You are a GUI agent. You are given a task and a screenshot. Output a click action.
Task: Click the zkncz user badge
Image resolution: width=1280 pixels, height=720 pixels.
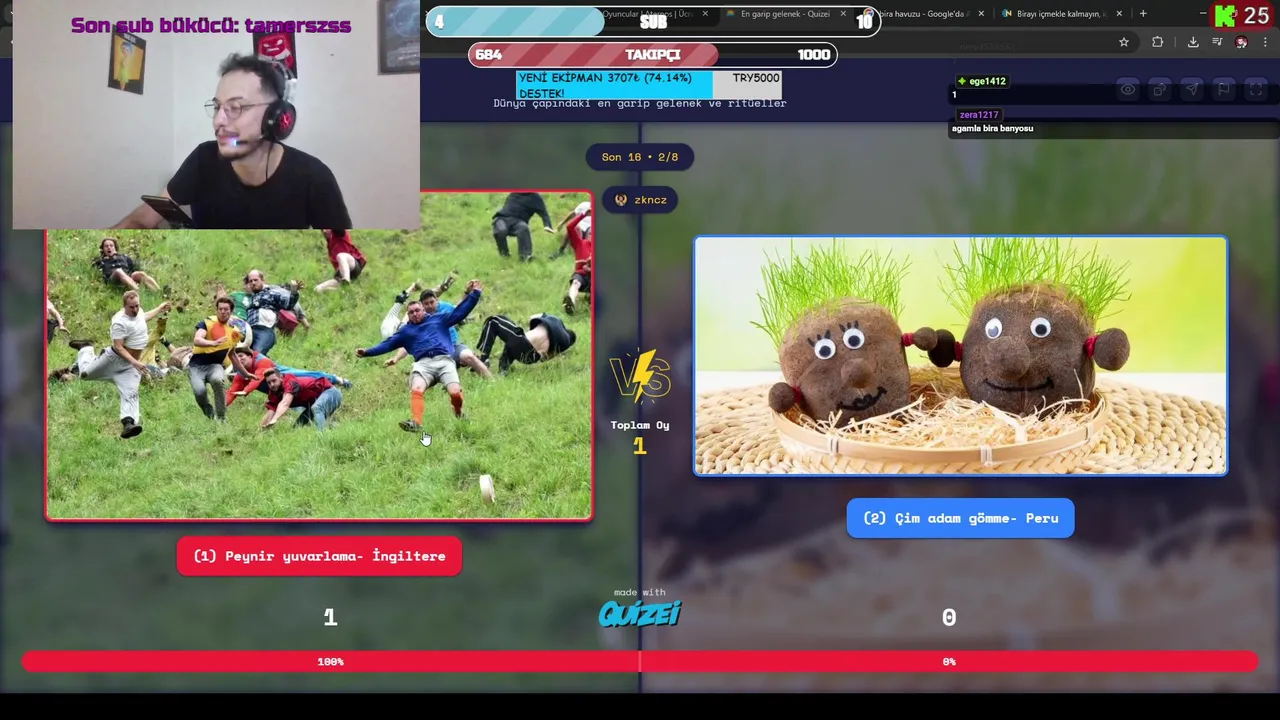640,200
